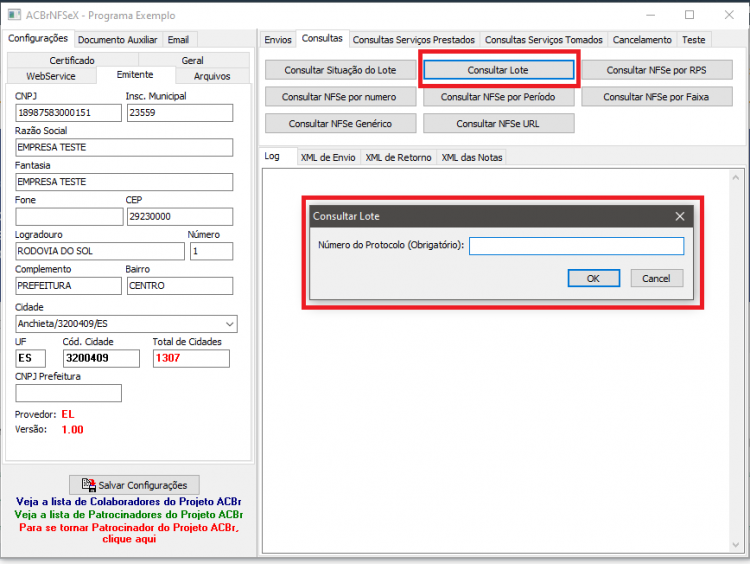This screenshot has width=750, height=564.
Task: Select the WebService sub-tab
Action: (x=51, y=76)
